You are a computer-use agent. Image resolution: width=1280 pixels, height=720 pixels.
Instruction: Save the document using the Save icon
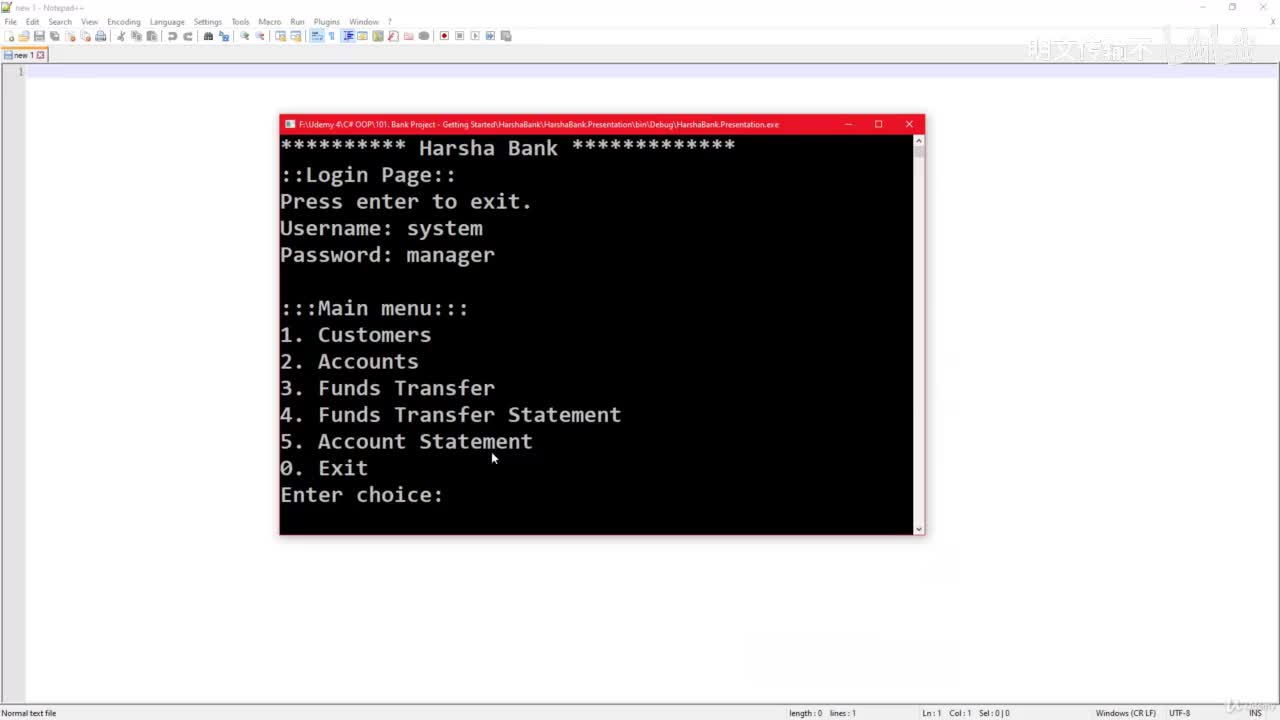39,36
